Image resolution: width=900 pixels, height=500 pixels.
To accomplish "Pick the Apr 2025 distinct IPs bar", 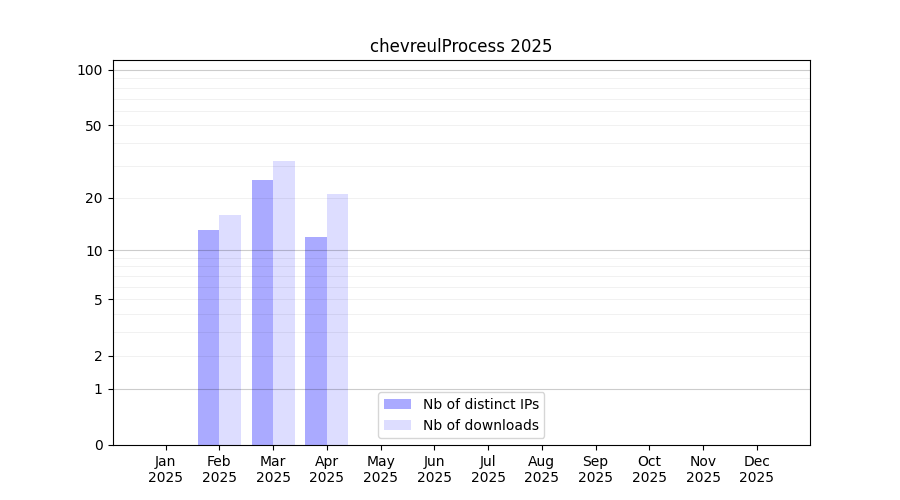I will (x=316, y=341).
